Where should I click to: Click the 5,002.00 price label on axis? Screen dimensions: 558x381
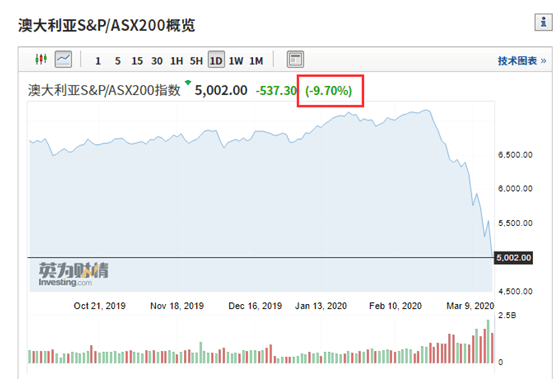pos(514,258)
